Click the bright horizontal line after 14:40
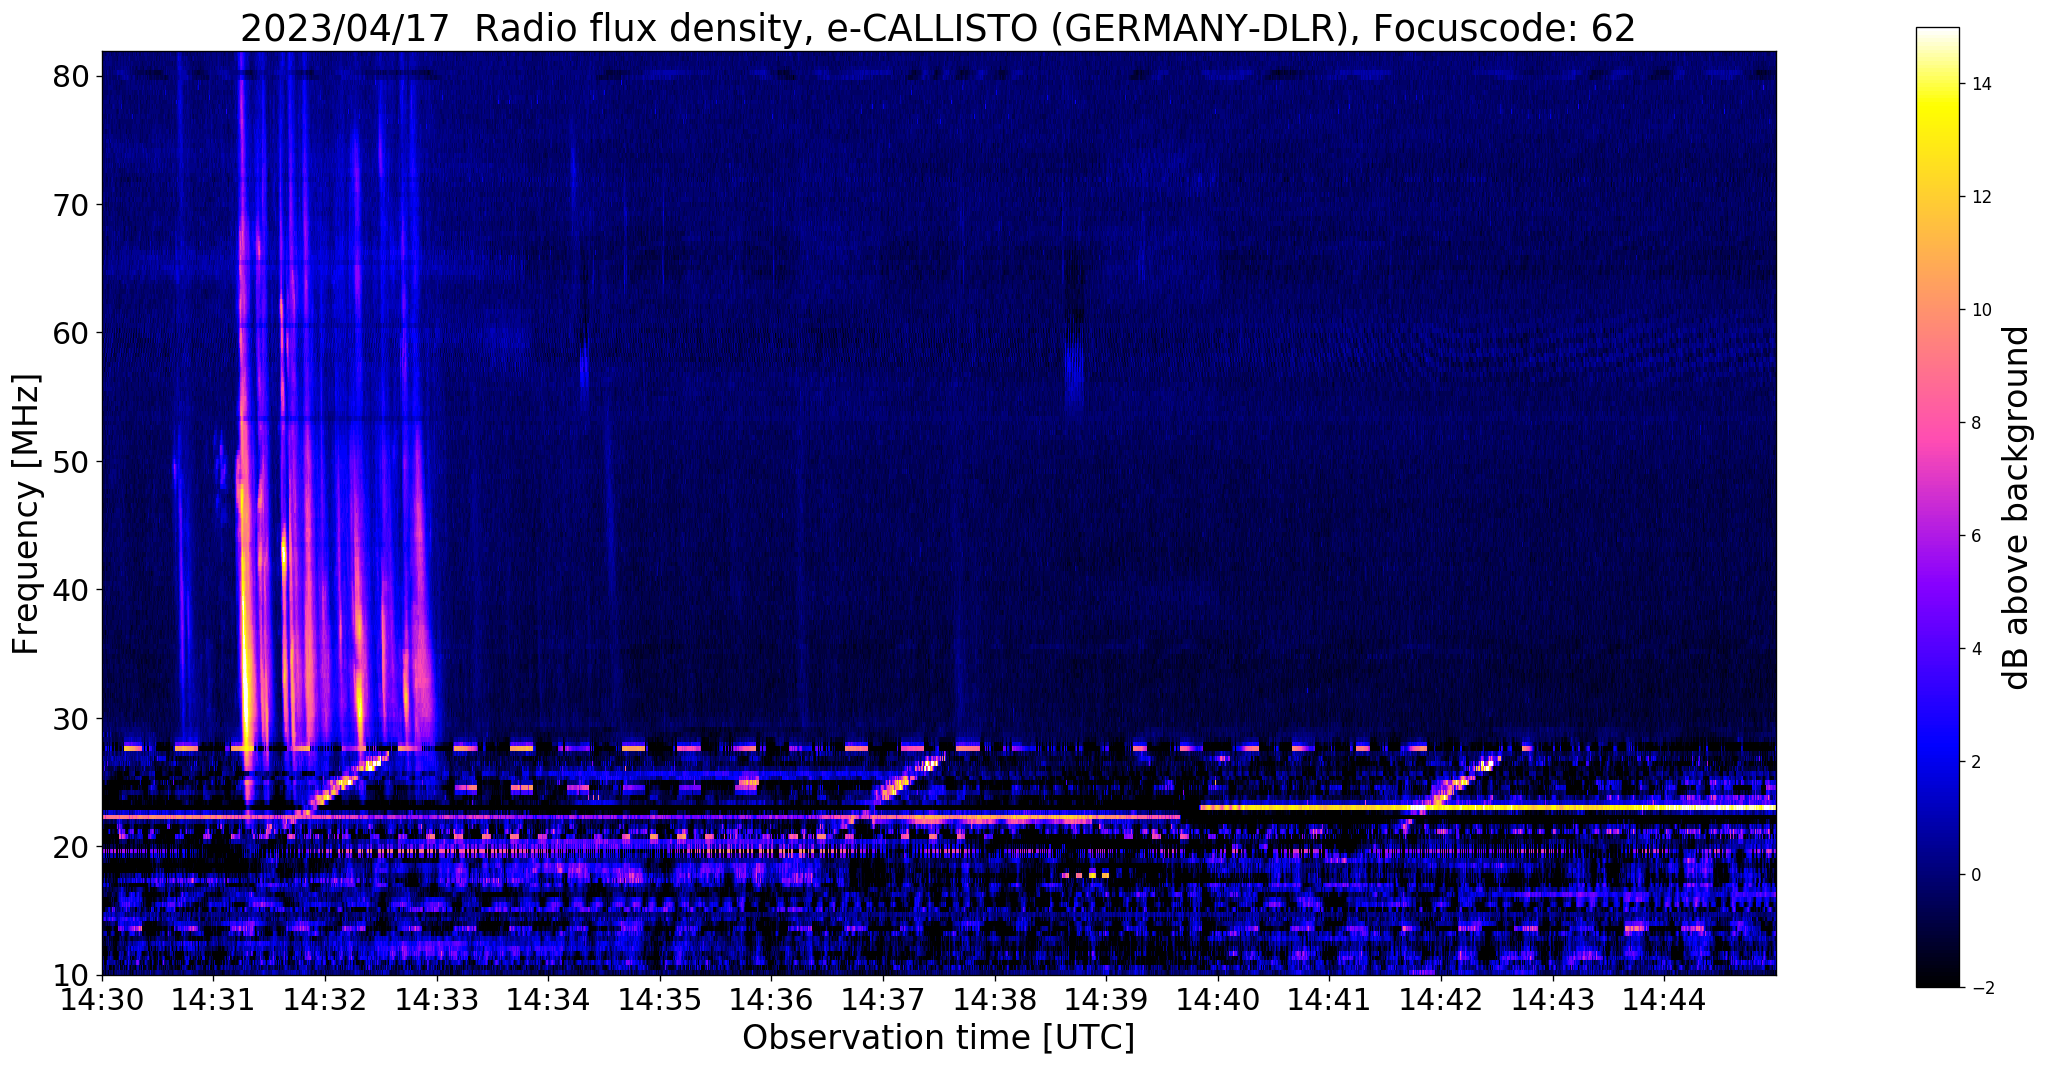 [1488, 807]
